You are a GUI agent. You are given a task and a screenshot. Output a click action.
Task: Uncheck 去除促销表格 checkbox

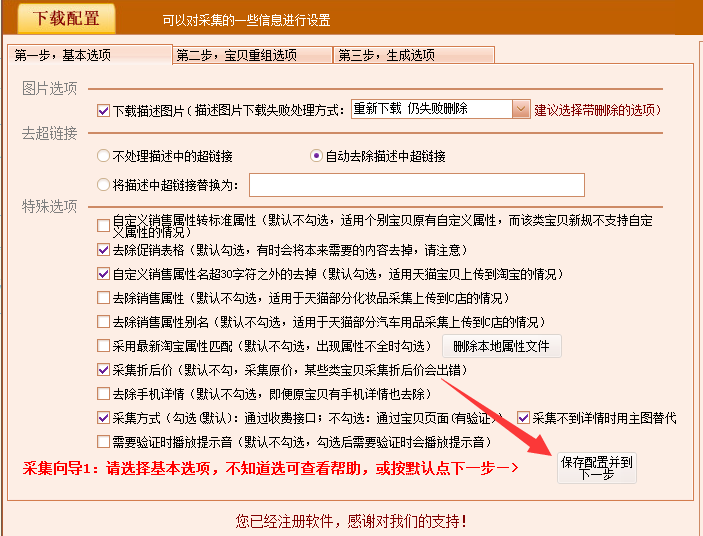103,250
